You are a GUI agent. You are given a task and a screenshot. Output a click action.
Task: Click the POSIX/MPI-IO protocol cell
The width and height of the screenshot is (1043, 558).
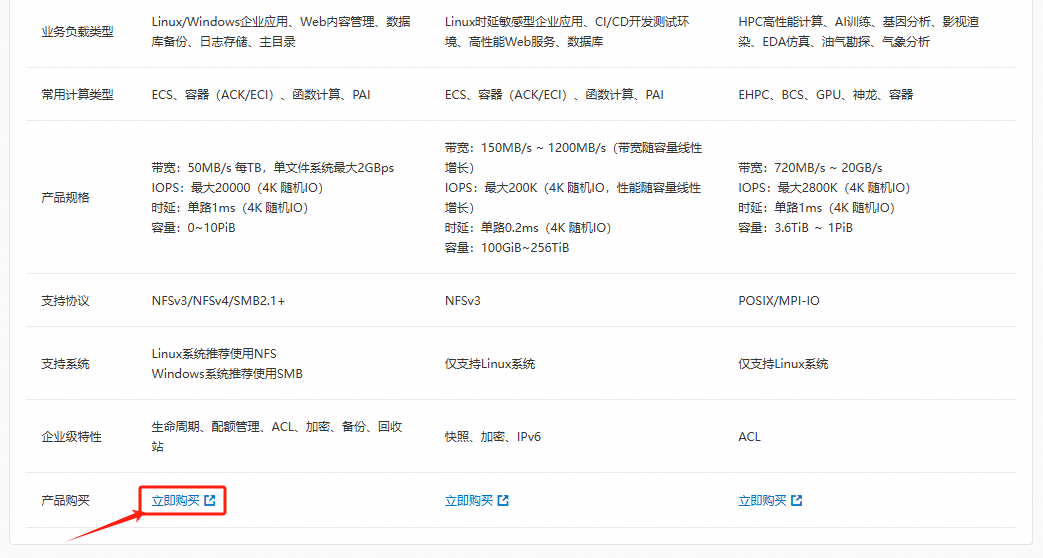(778, 301)
